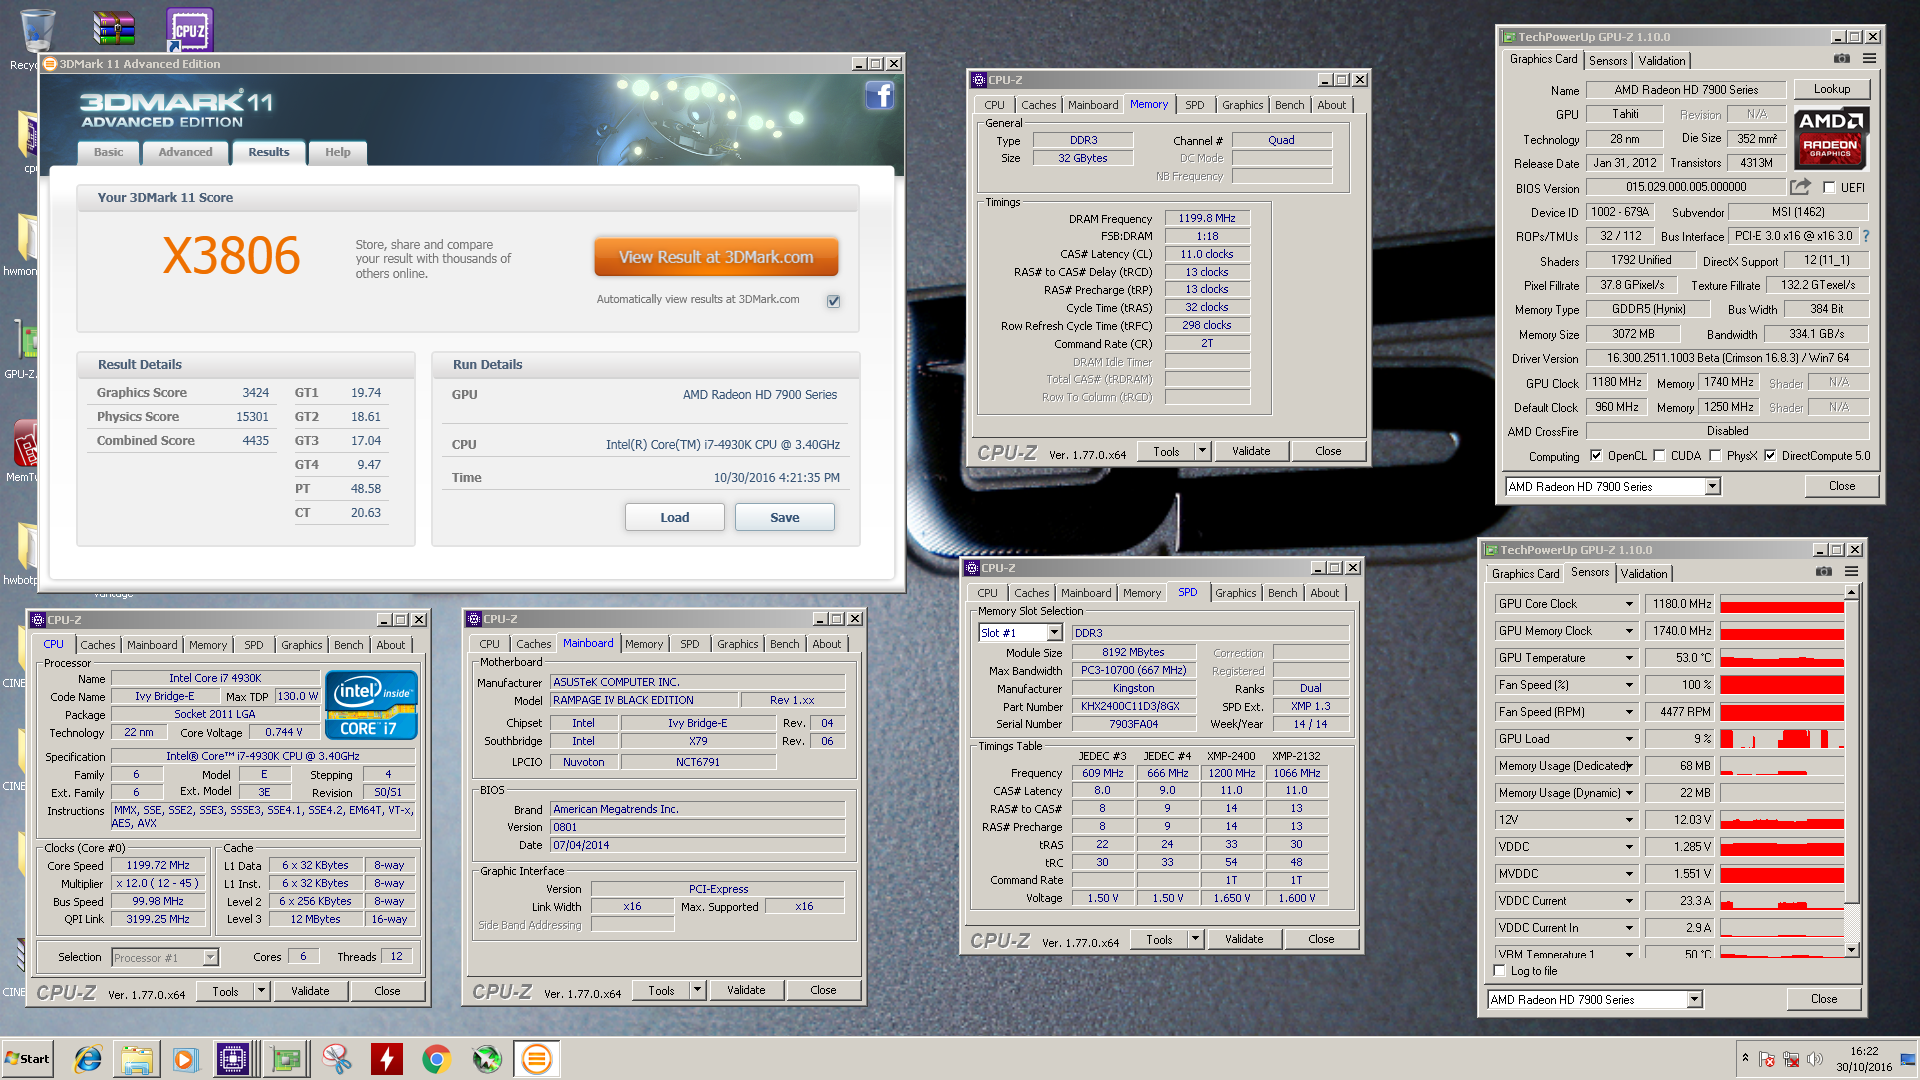Toggle the CUDA computing checkbox
This screenshot has width=1920, height=1080.
1659,456
